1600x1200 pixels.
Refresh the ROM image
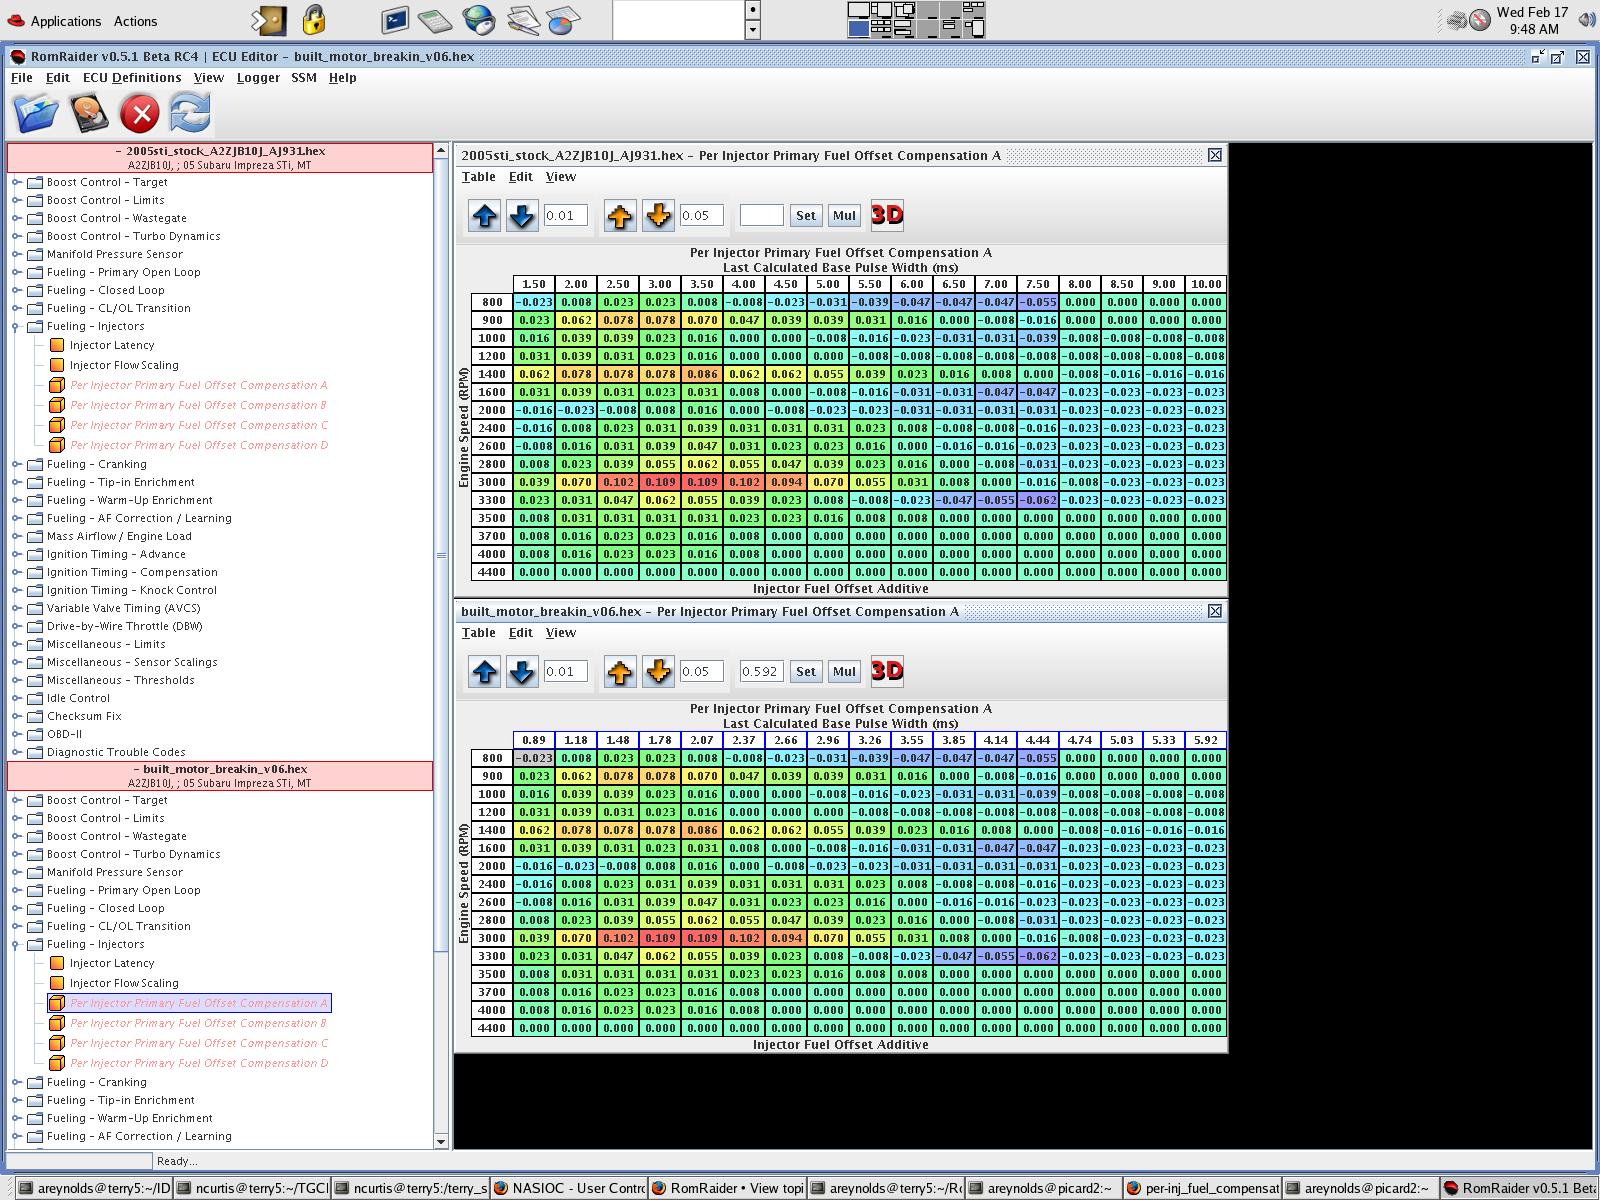(190, 114)
